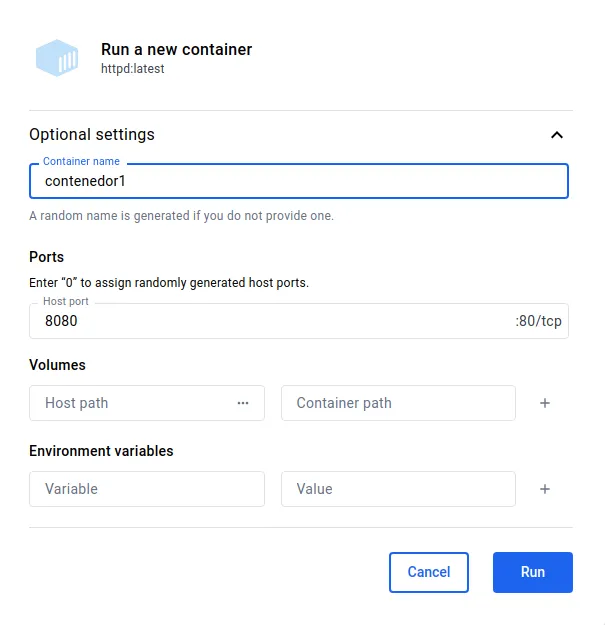Click the :80/tcp container port label
The width and height of the screenshot is (605, 625).
pos(538,321)
